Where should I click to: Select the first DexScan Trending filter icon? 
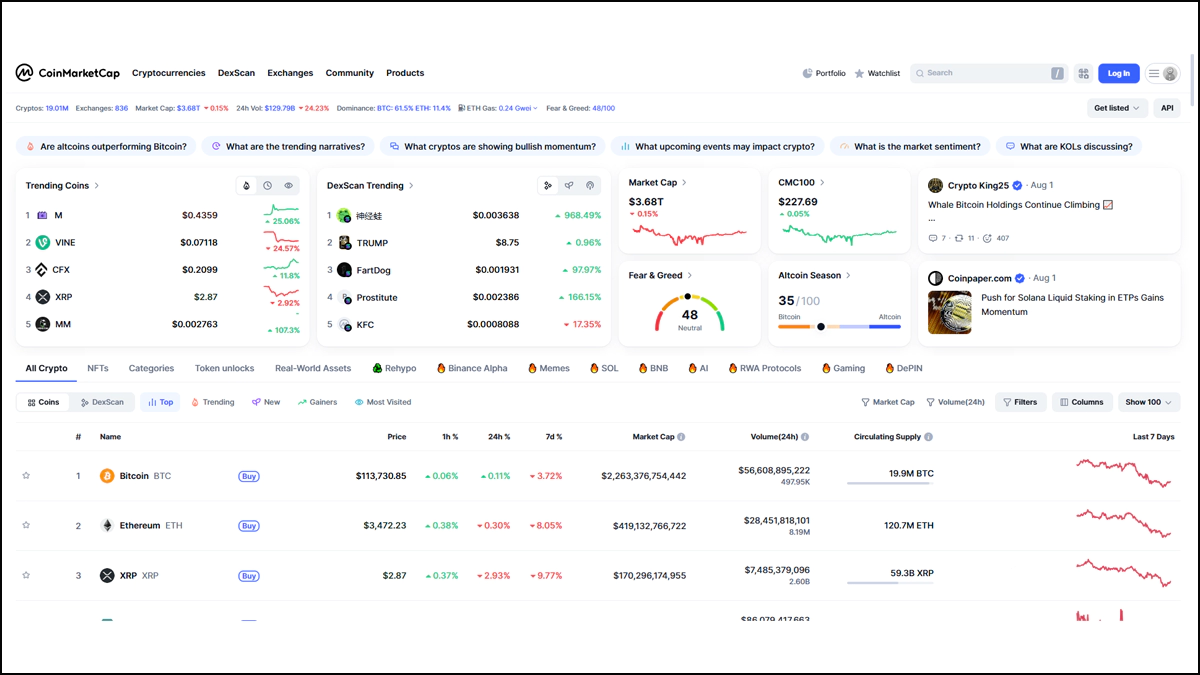click(548, 186)
